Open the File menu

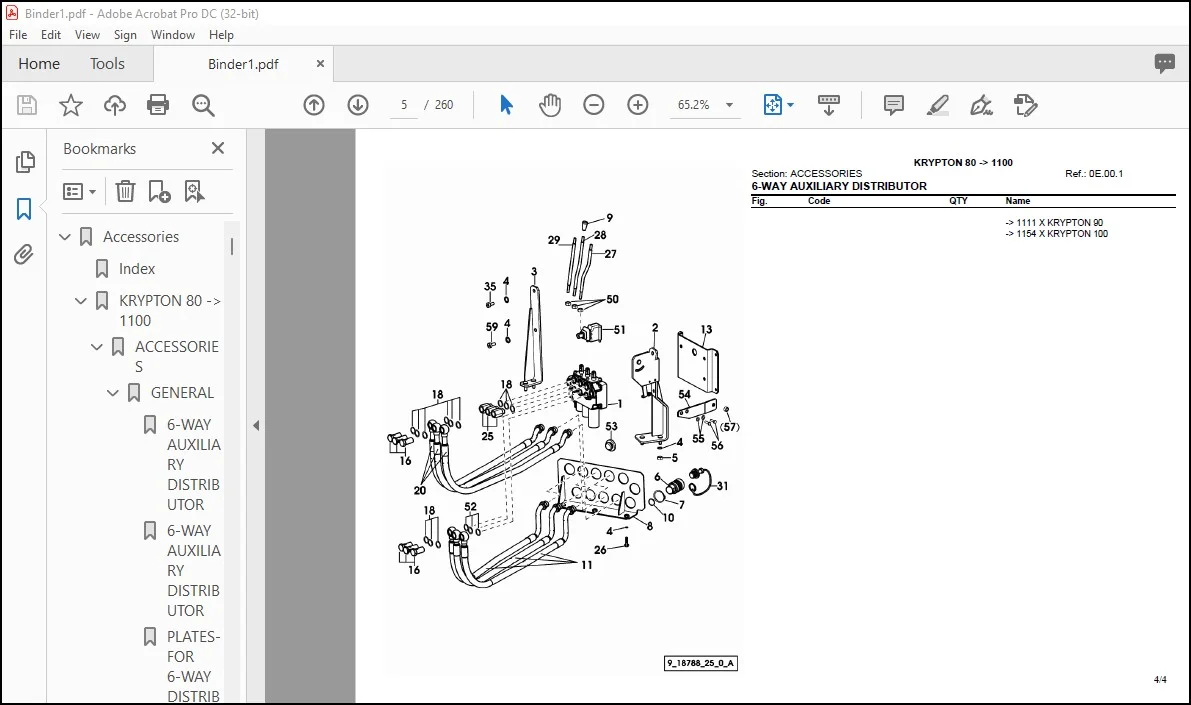coord(18,35)
